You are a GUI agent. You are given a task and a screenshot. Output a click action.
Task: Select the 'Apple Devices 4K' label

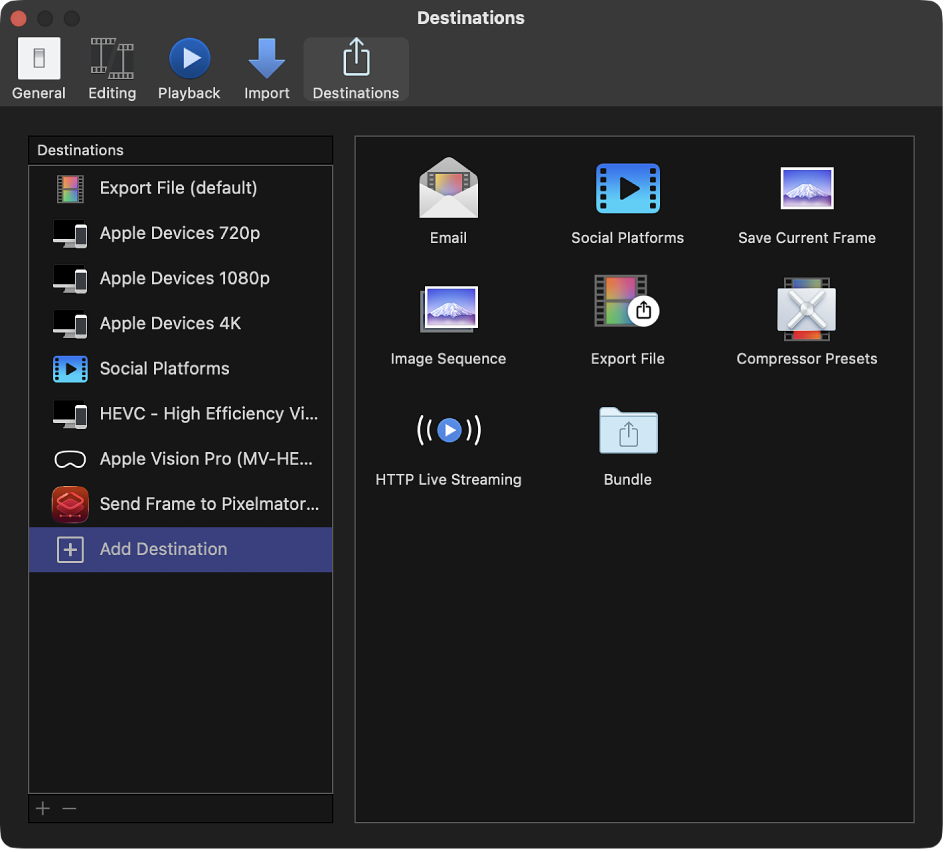(170, 323)
